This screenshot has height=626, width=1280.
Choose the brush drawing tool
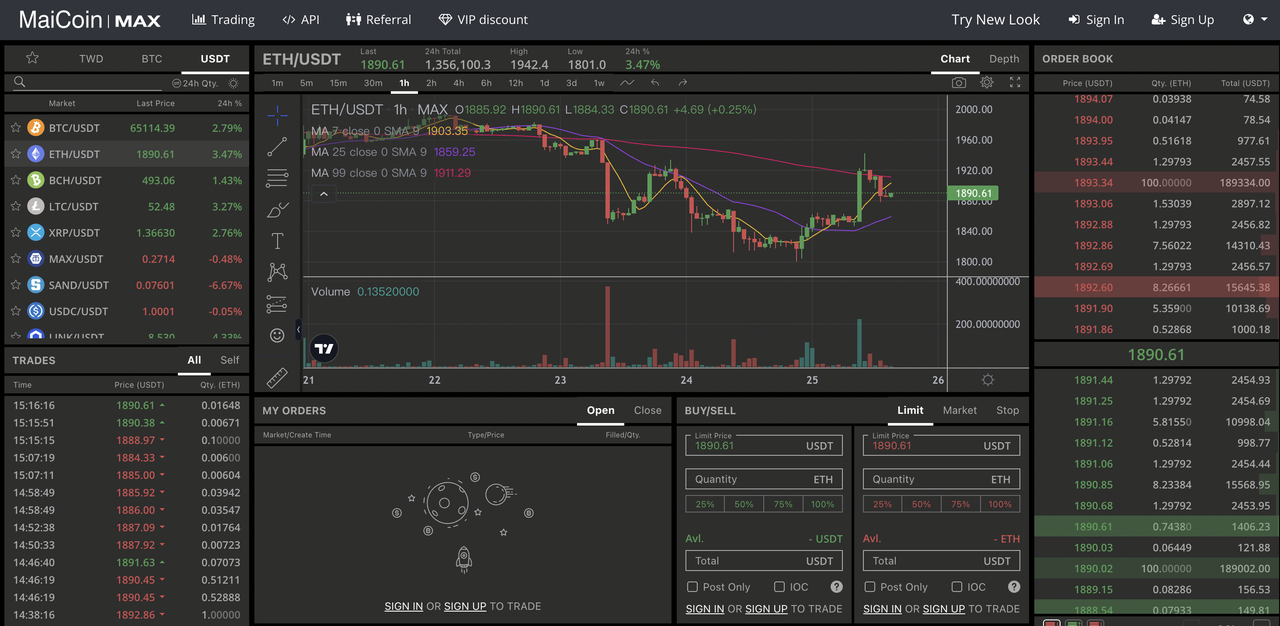pyautogui.click(x=278, y=210)
